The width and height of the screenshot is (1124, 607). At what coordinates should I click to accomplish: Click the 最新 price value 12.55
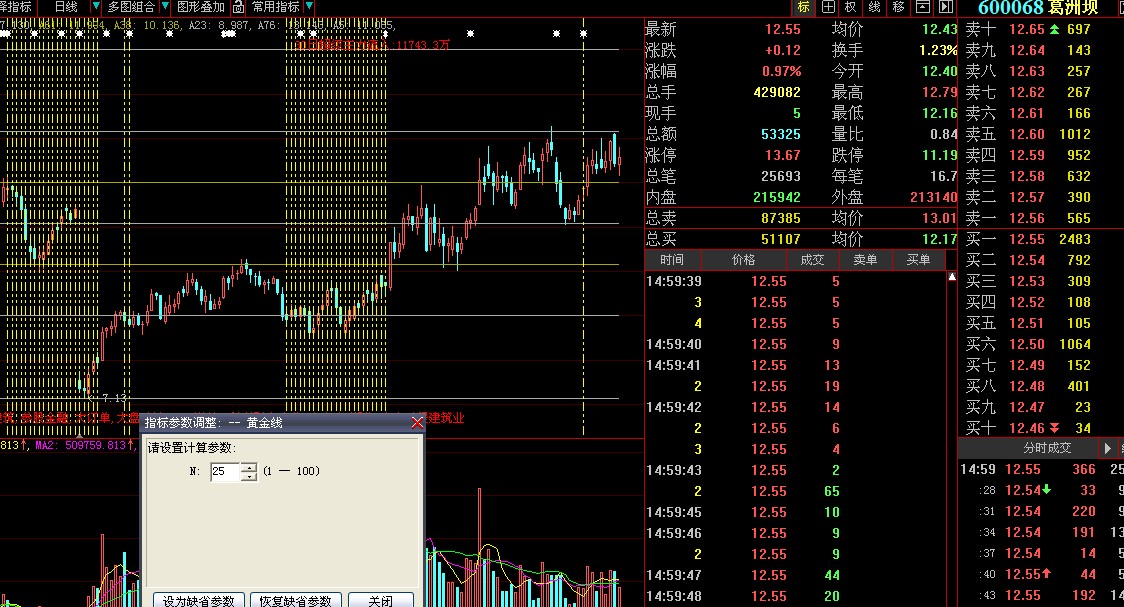[x=782, y=29]
